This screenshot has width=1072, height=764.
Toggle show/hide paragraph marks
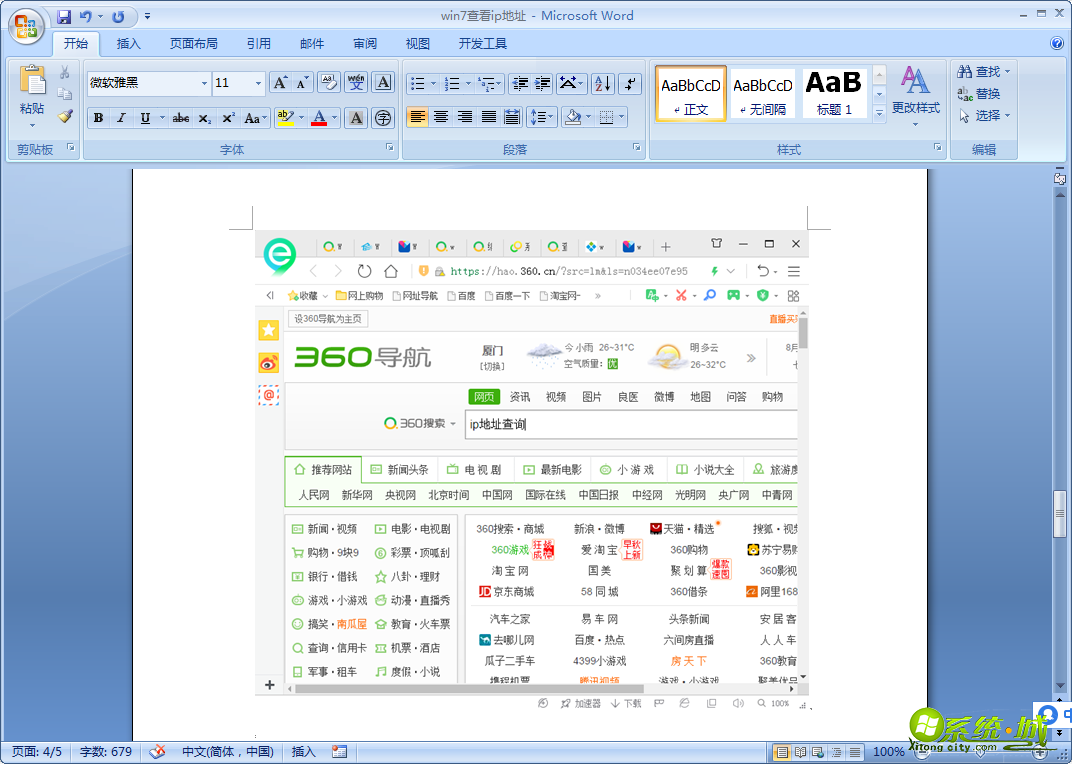(630, 84)
